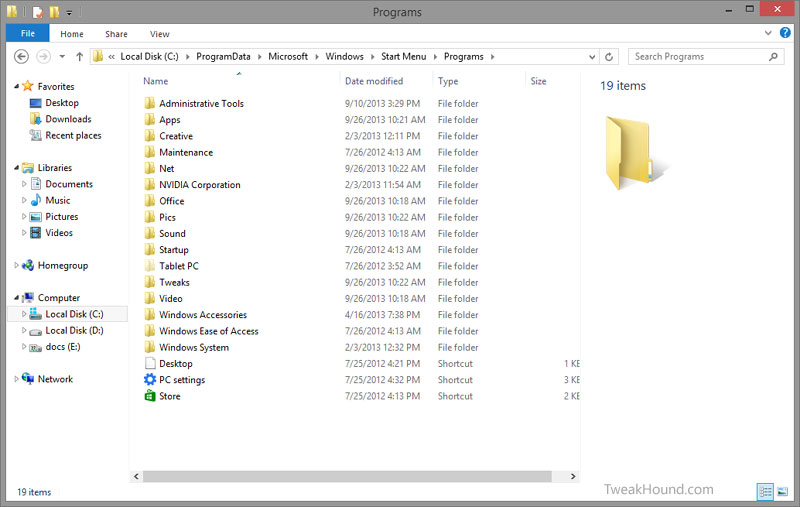Viewport: 800px width, 507px height.
Task: Select the Creative folder row
Action: (x=360, y=136)
